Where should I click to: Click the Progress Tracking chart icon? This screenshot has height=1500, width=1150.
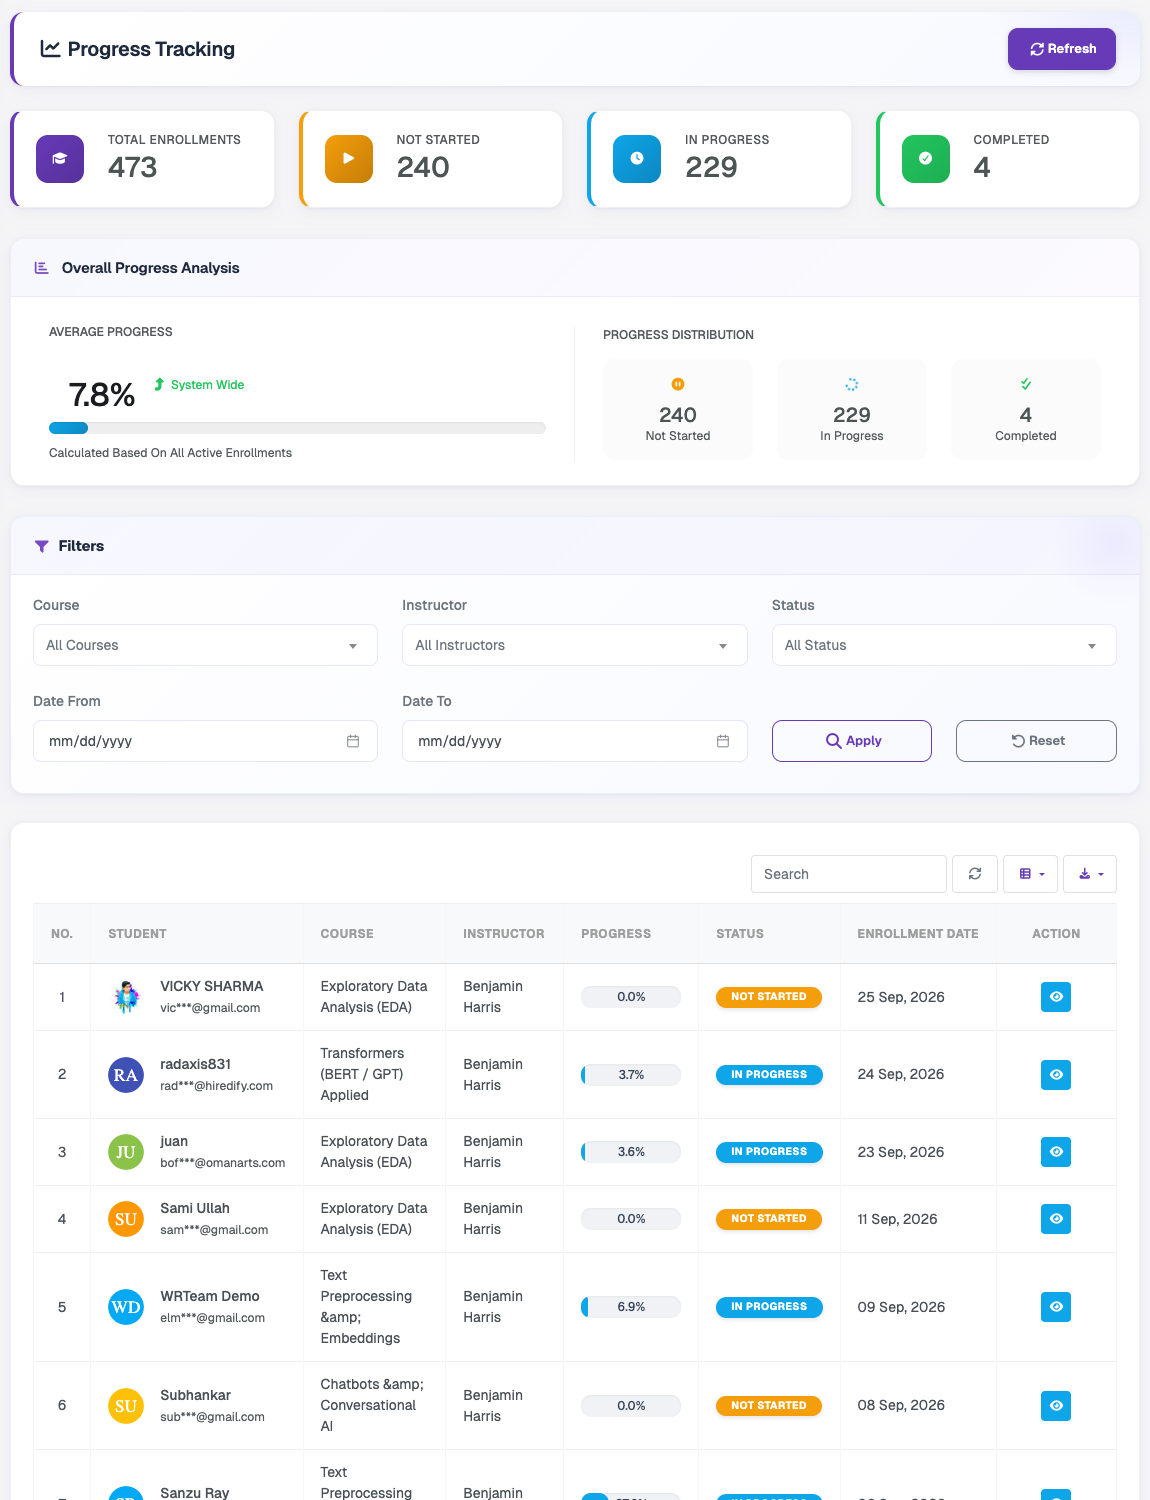50,49
